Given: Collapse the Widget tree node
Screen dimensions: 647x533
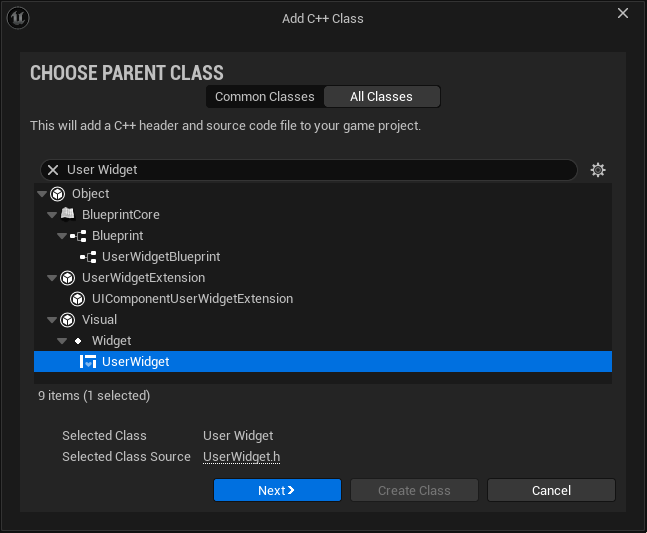Looking at the screenshot, I should [x=62, y=341].
